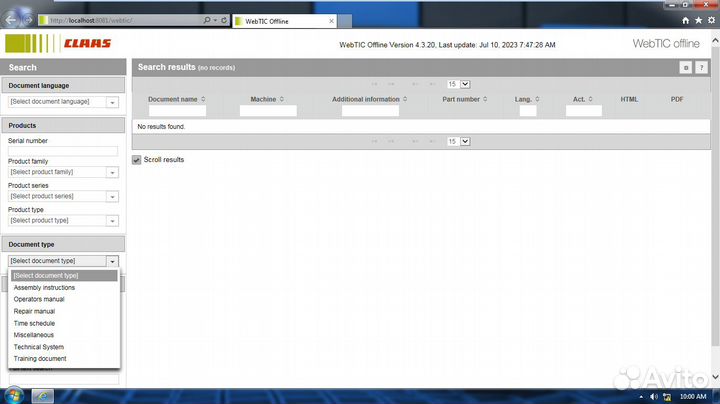
Task: Expand the document language dropdown
Action: [112, 102]
